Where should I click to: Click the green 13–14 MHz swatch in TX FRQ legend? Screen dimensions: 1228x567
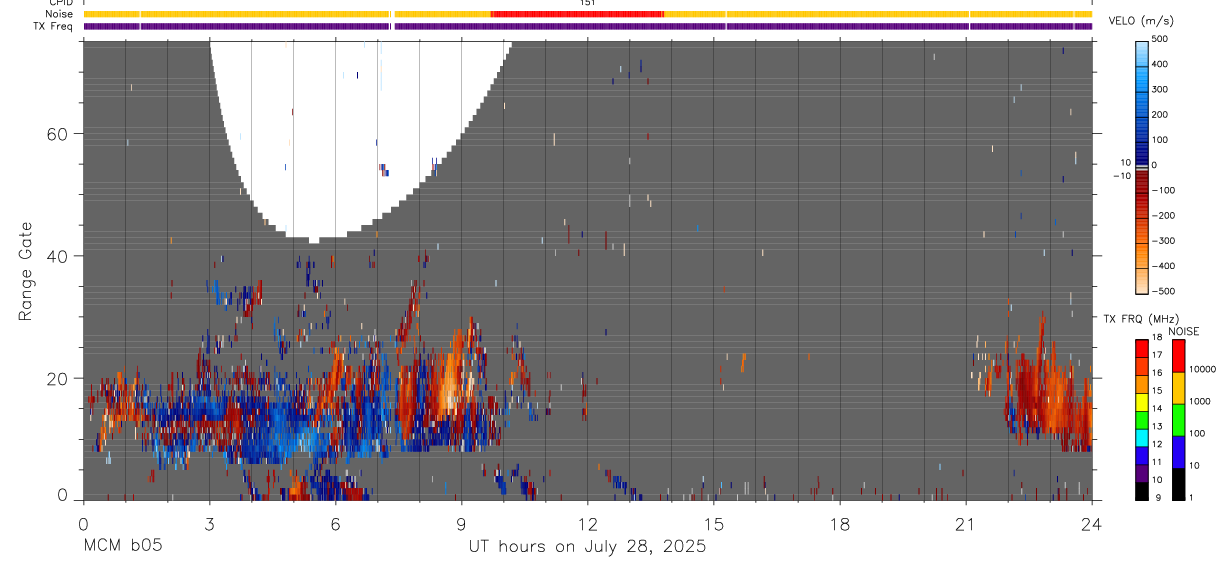[1142, 418]
